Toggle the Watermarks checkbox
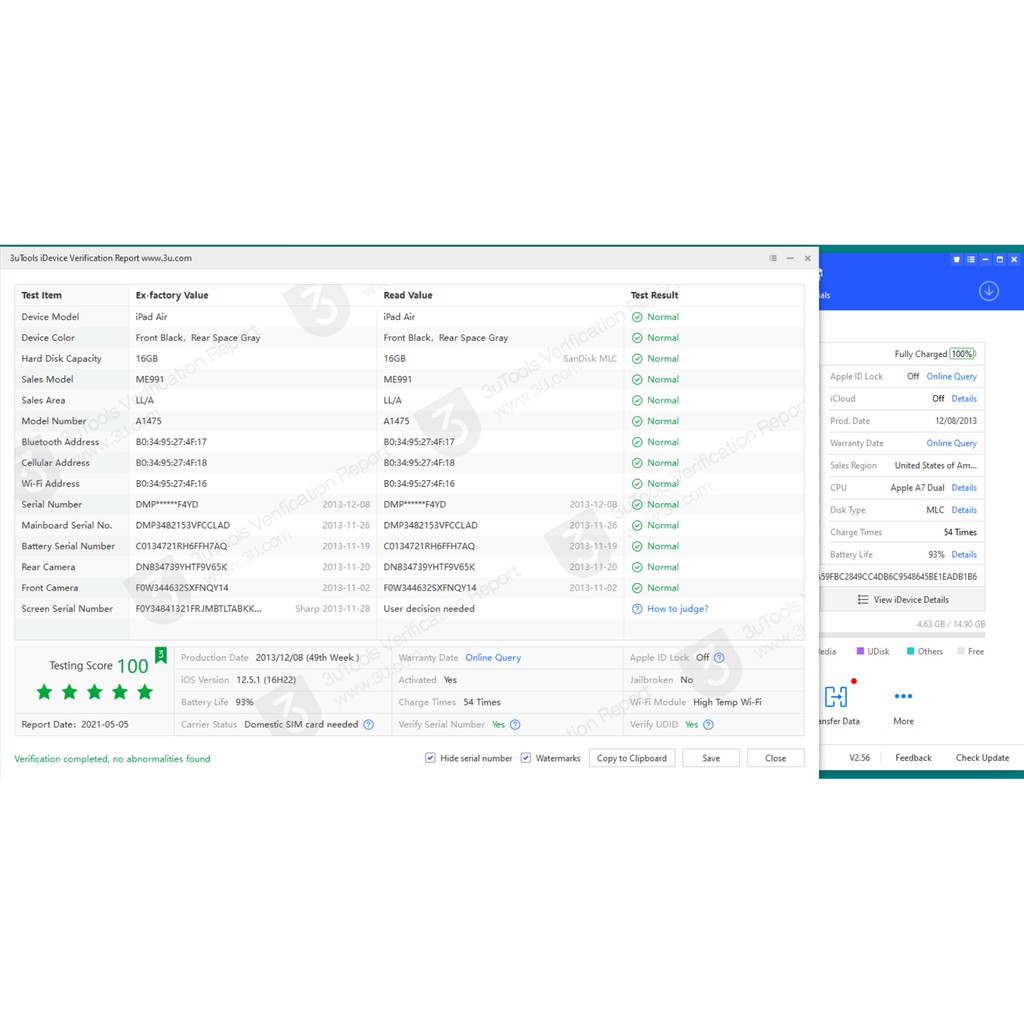Screen dimensions: 1024x1024 [526, 758]
